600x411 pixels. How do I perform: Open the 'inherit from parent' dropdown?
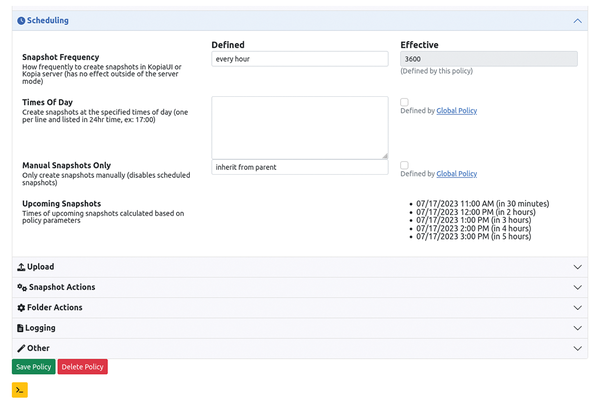click(300, 167)
